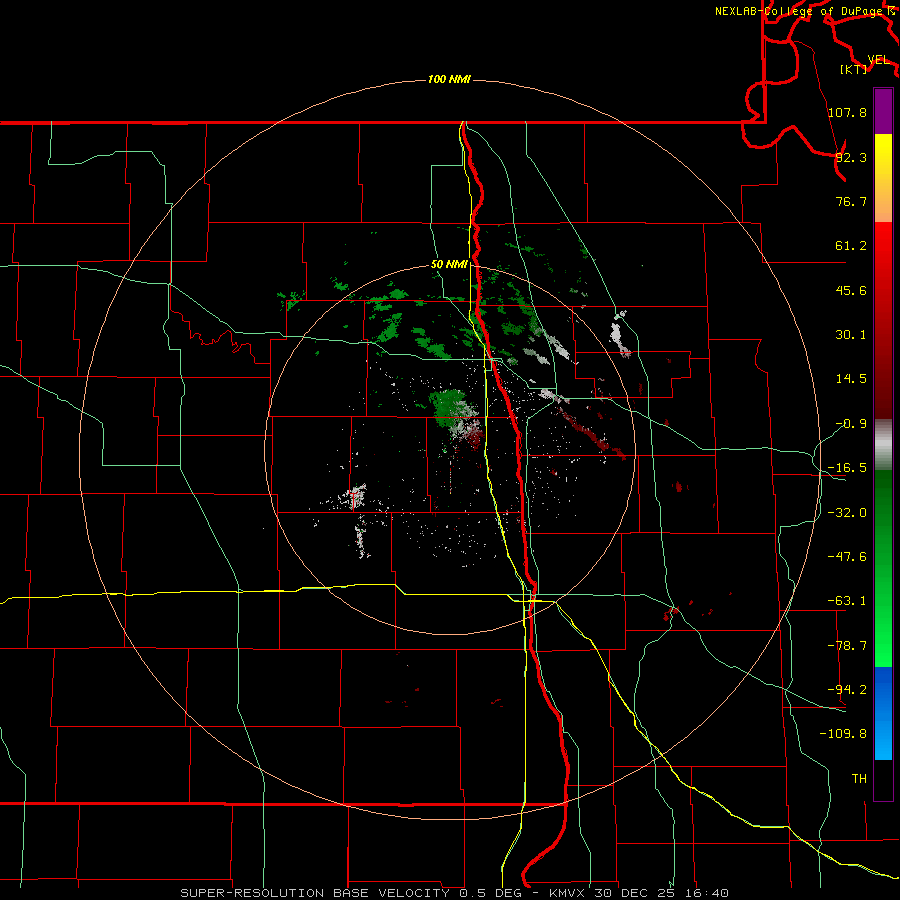Select the 45.6 velocity scale value
The width and height of the screenshot is (900, 900).
pos(851,290)
